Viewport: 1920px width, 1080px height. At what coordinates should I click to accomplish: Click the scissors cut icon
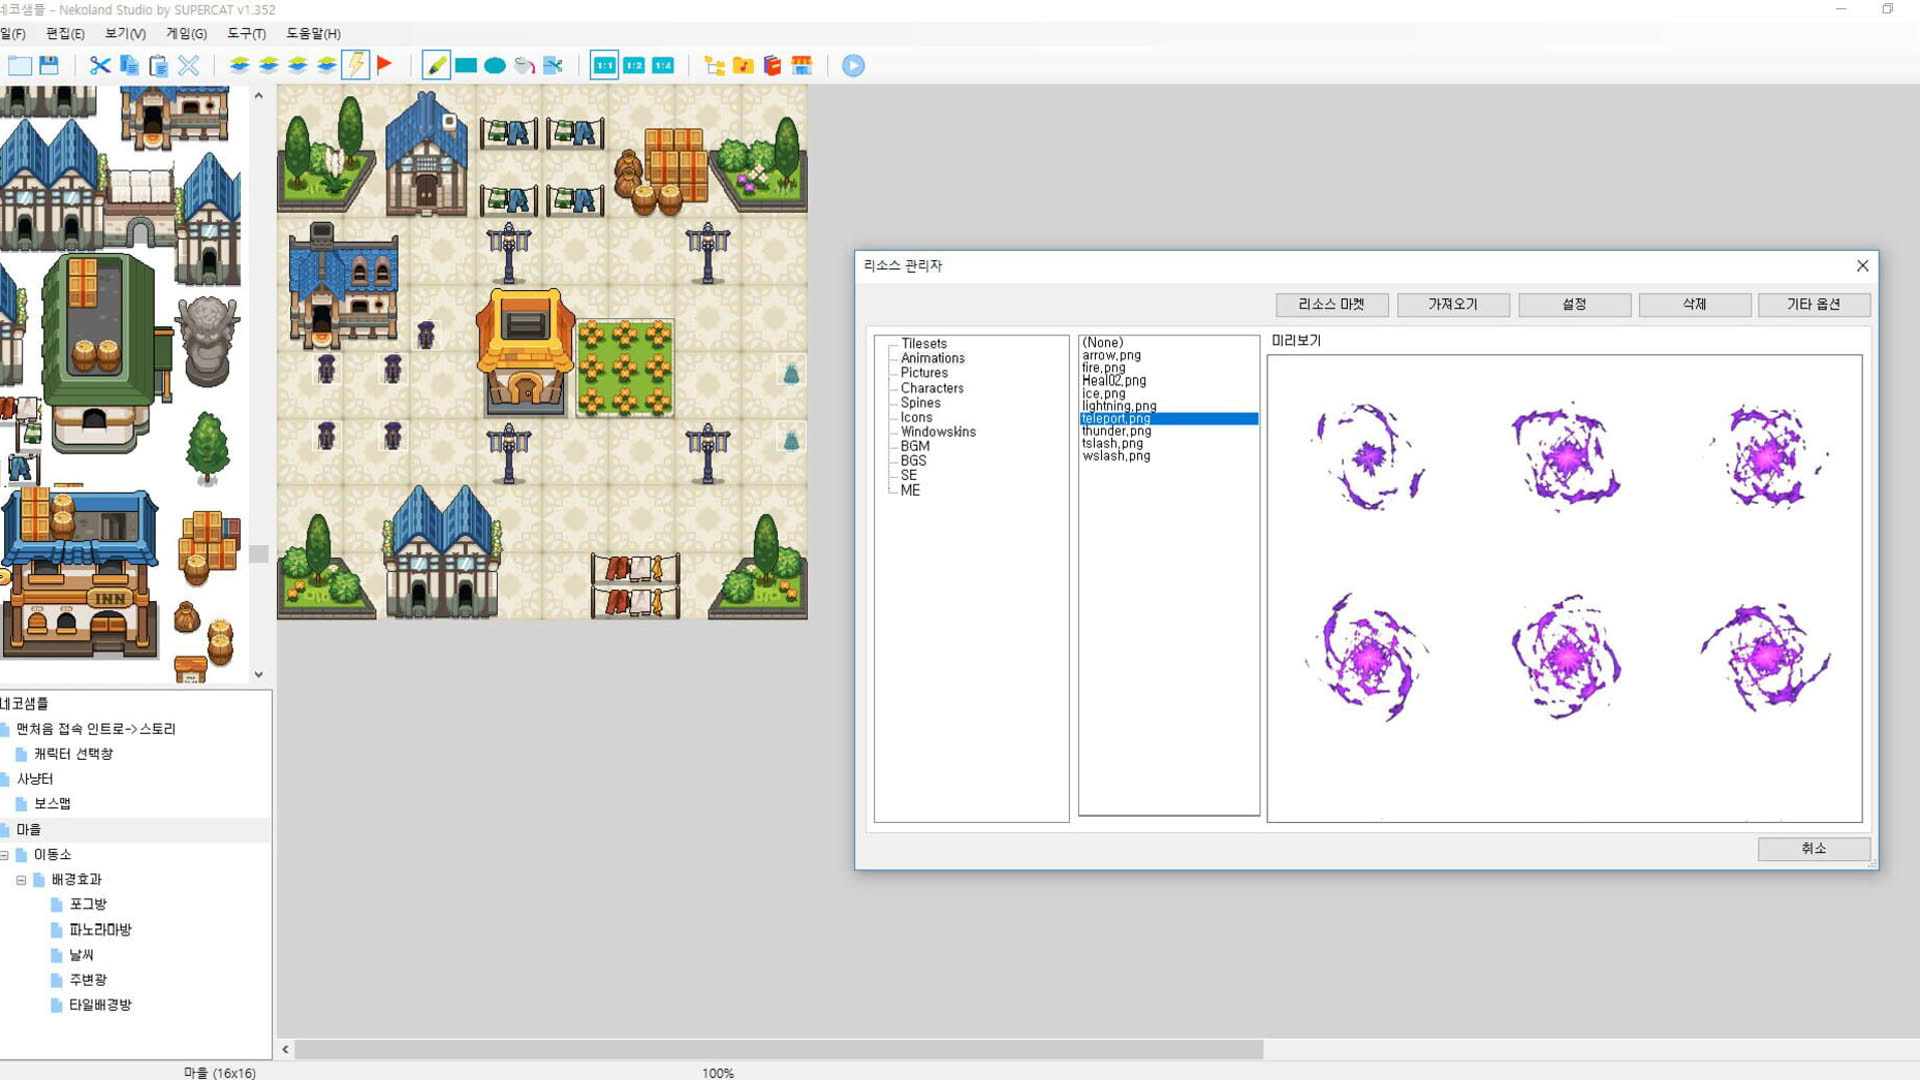[x=100, y=66]
